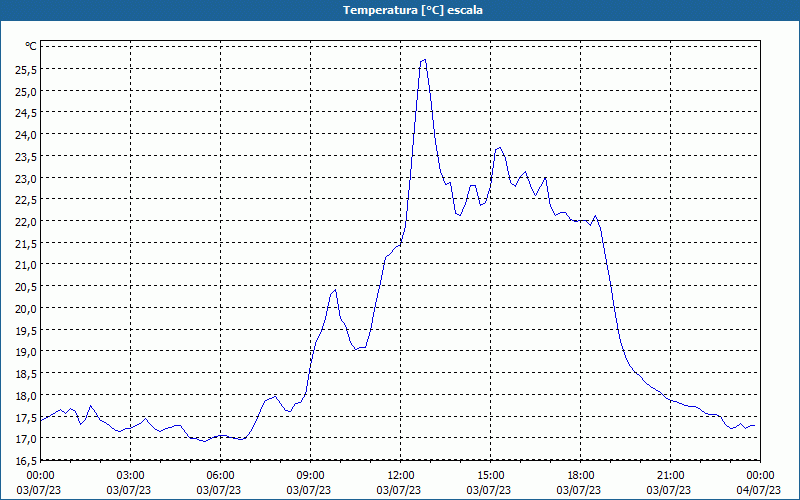Select the 17,0 value on the vertical axis
This screenshot has width=800, height=500.
[26, 439]
